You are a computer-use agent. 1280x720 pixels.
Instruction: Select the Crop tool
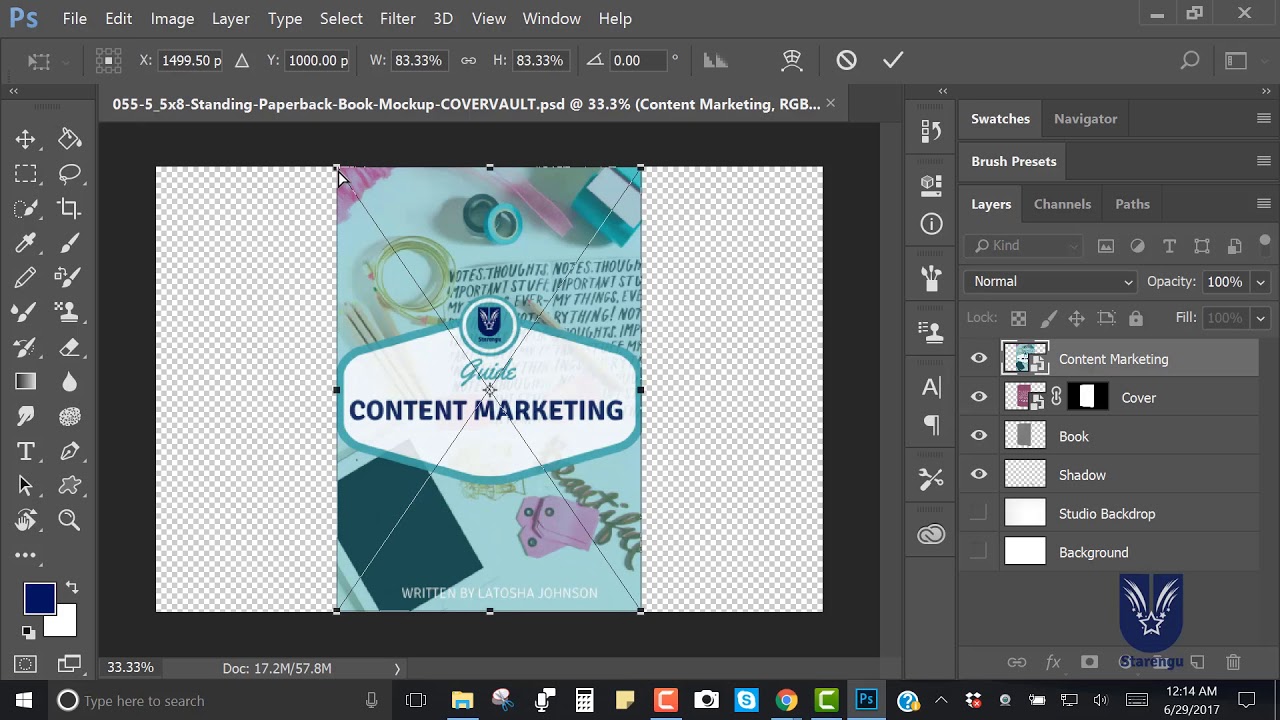pos(69,208)
